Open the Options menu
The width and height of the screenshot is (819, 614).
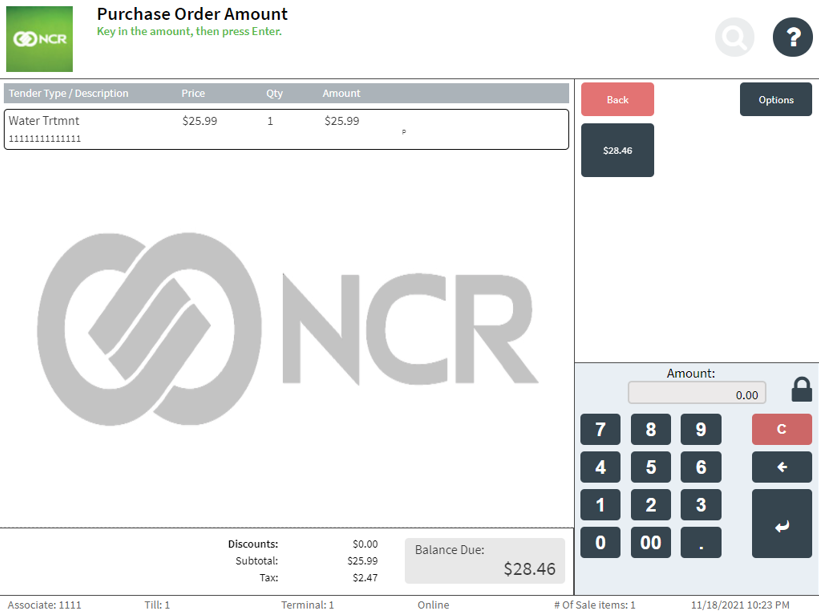775,100
